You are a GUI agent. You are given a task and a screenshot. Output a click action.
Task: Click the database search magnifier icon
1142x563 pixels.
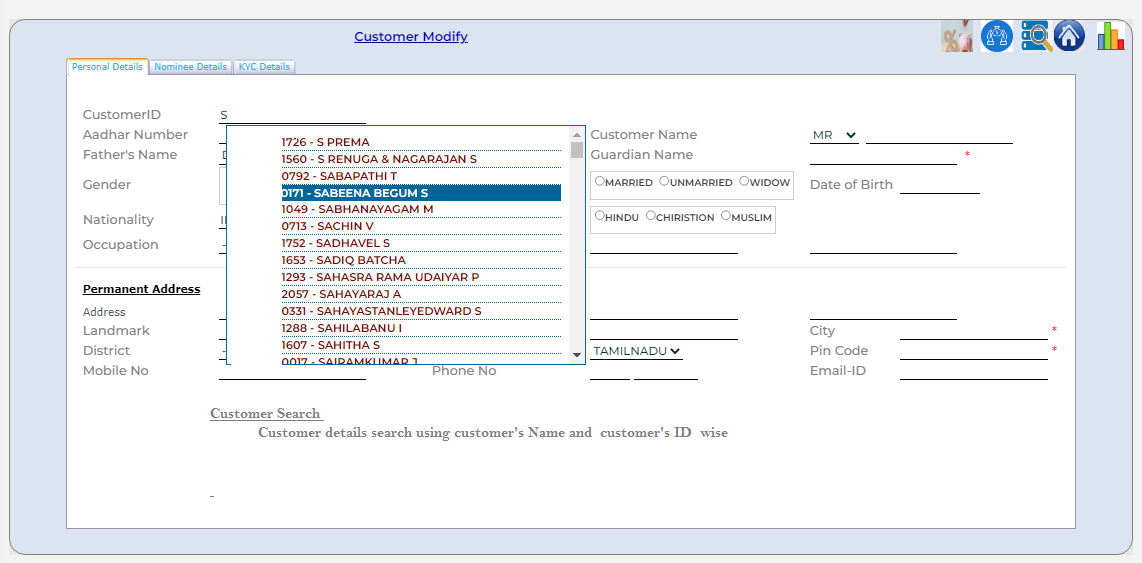[x=1036, y=35]
